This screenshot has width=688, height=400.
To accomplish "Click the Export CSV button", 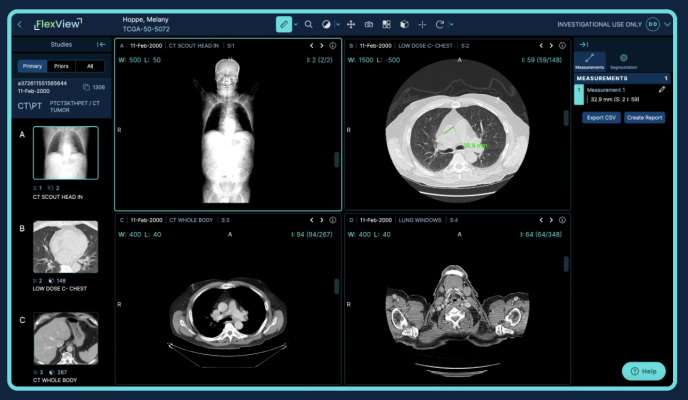I will point(600,118).
